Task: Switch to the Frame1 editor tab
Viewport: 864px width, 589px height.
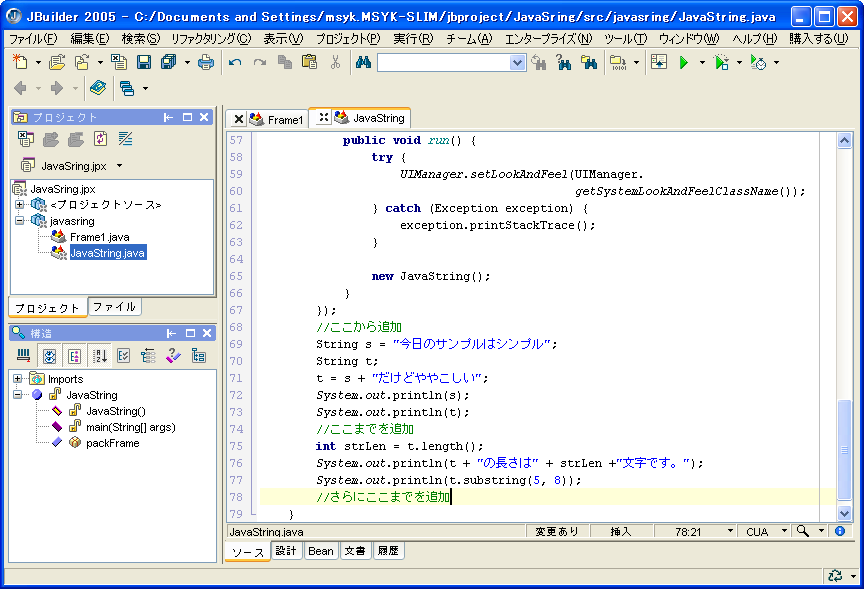Action: coord(284,119)
